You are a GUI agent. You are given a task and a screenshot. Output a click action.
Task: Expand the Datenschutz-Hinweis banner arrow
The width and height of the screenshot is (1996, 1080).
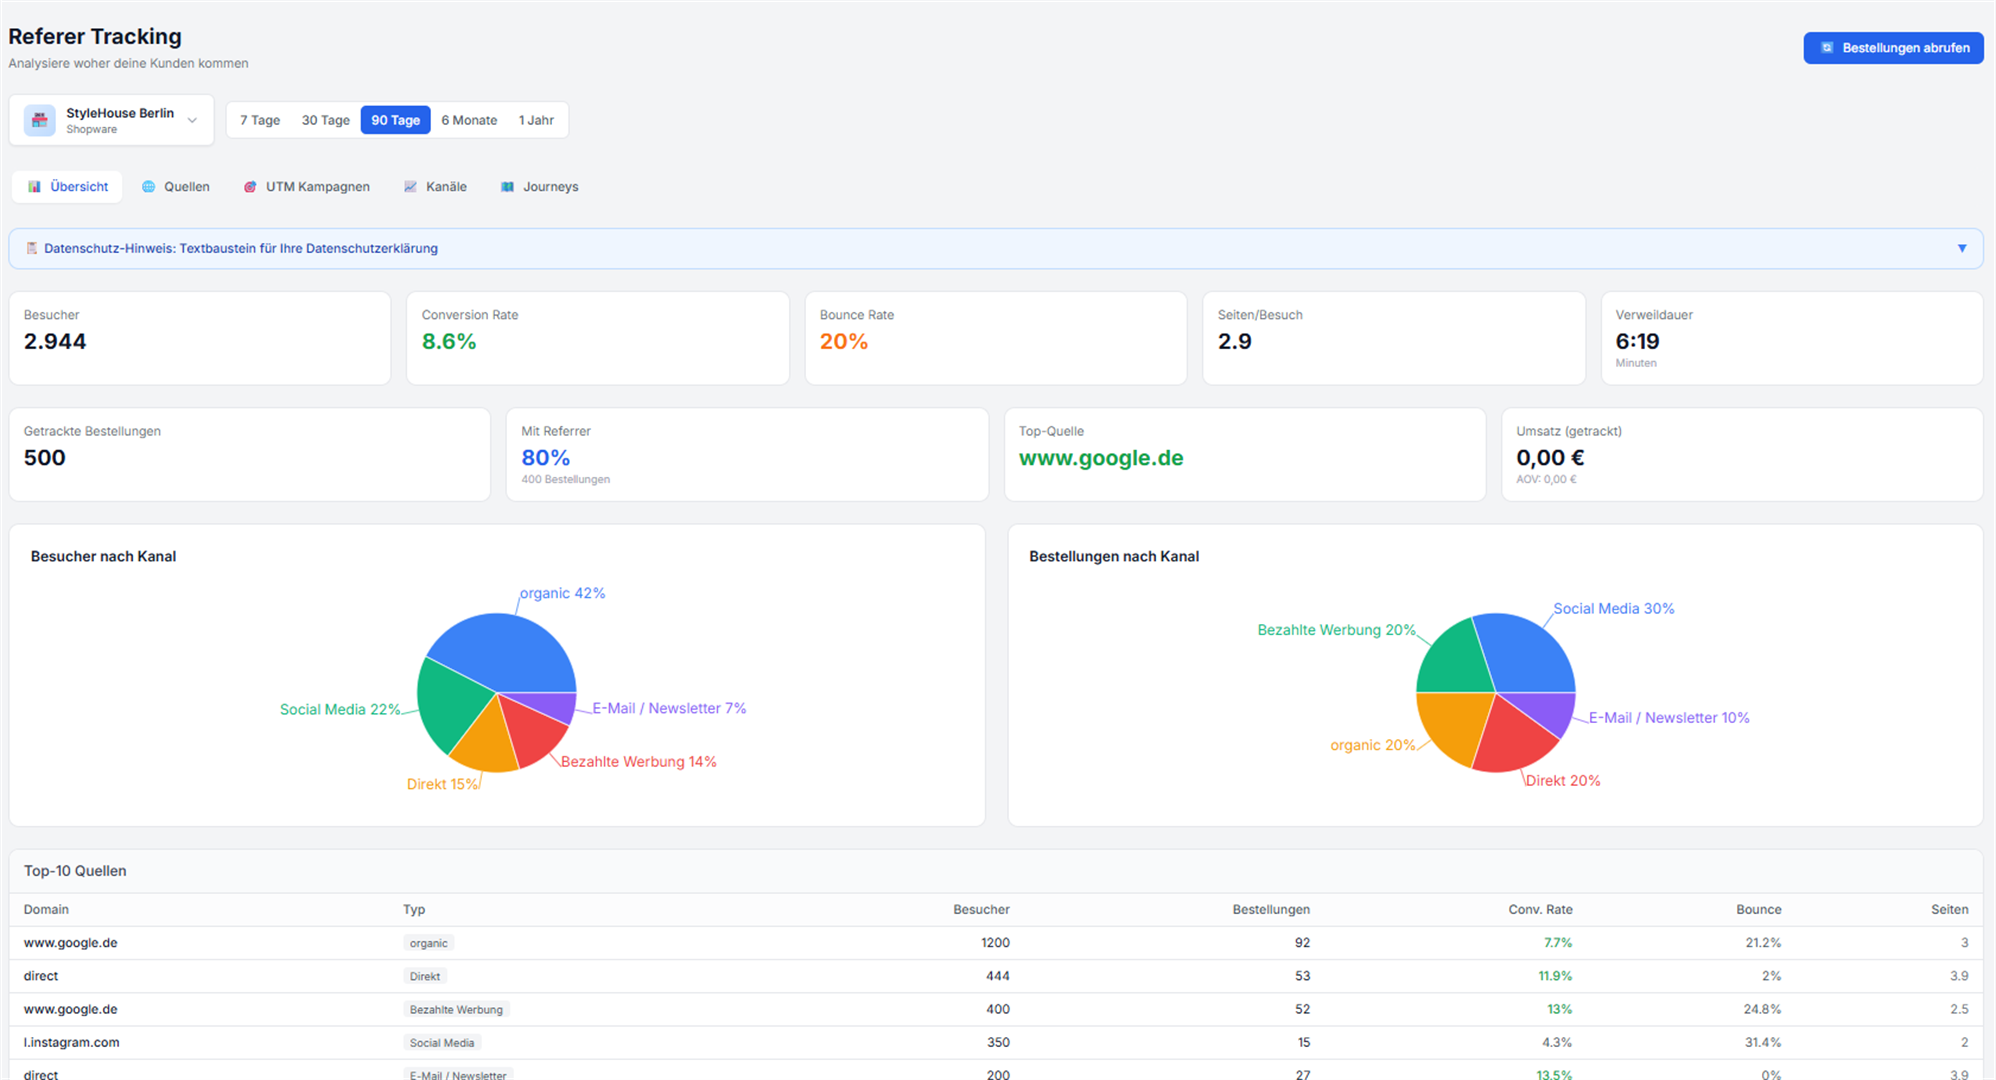pos(1961,249)
